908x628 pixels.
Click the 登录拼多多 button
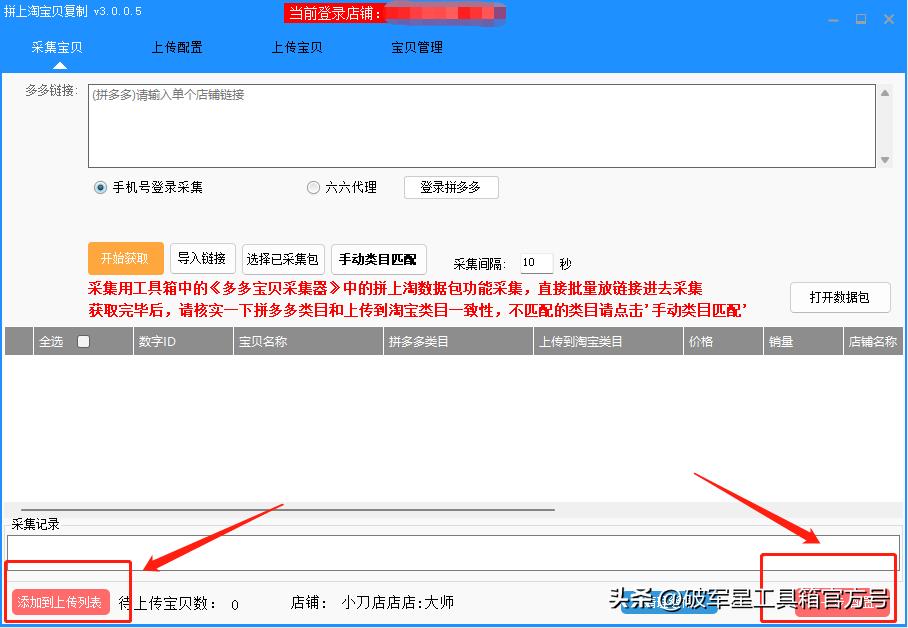[x=450, y=187]
